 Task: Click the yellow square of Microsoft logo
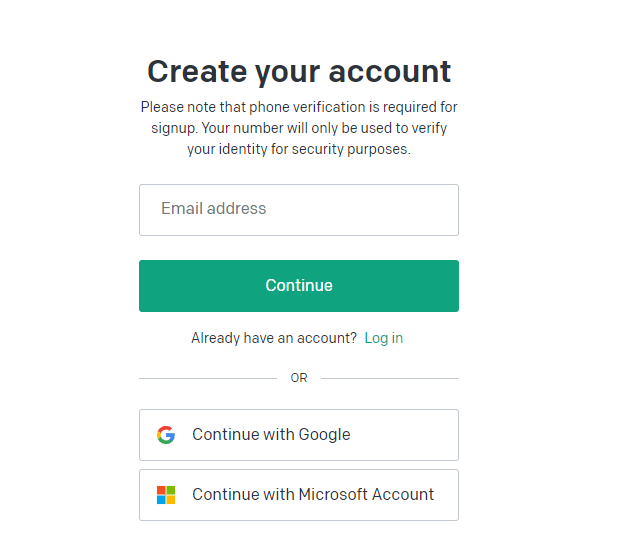171,500
